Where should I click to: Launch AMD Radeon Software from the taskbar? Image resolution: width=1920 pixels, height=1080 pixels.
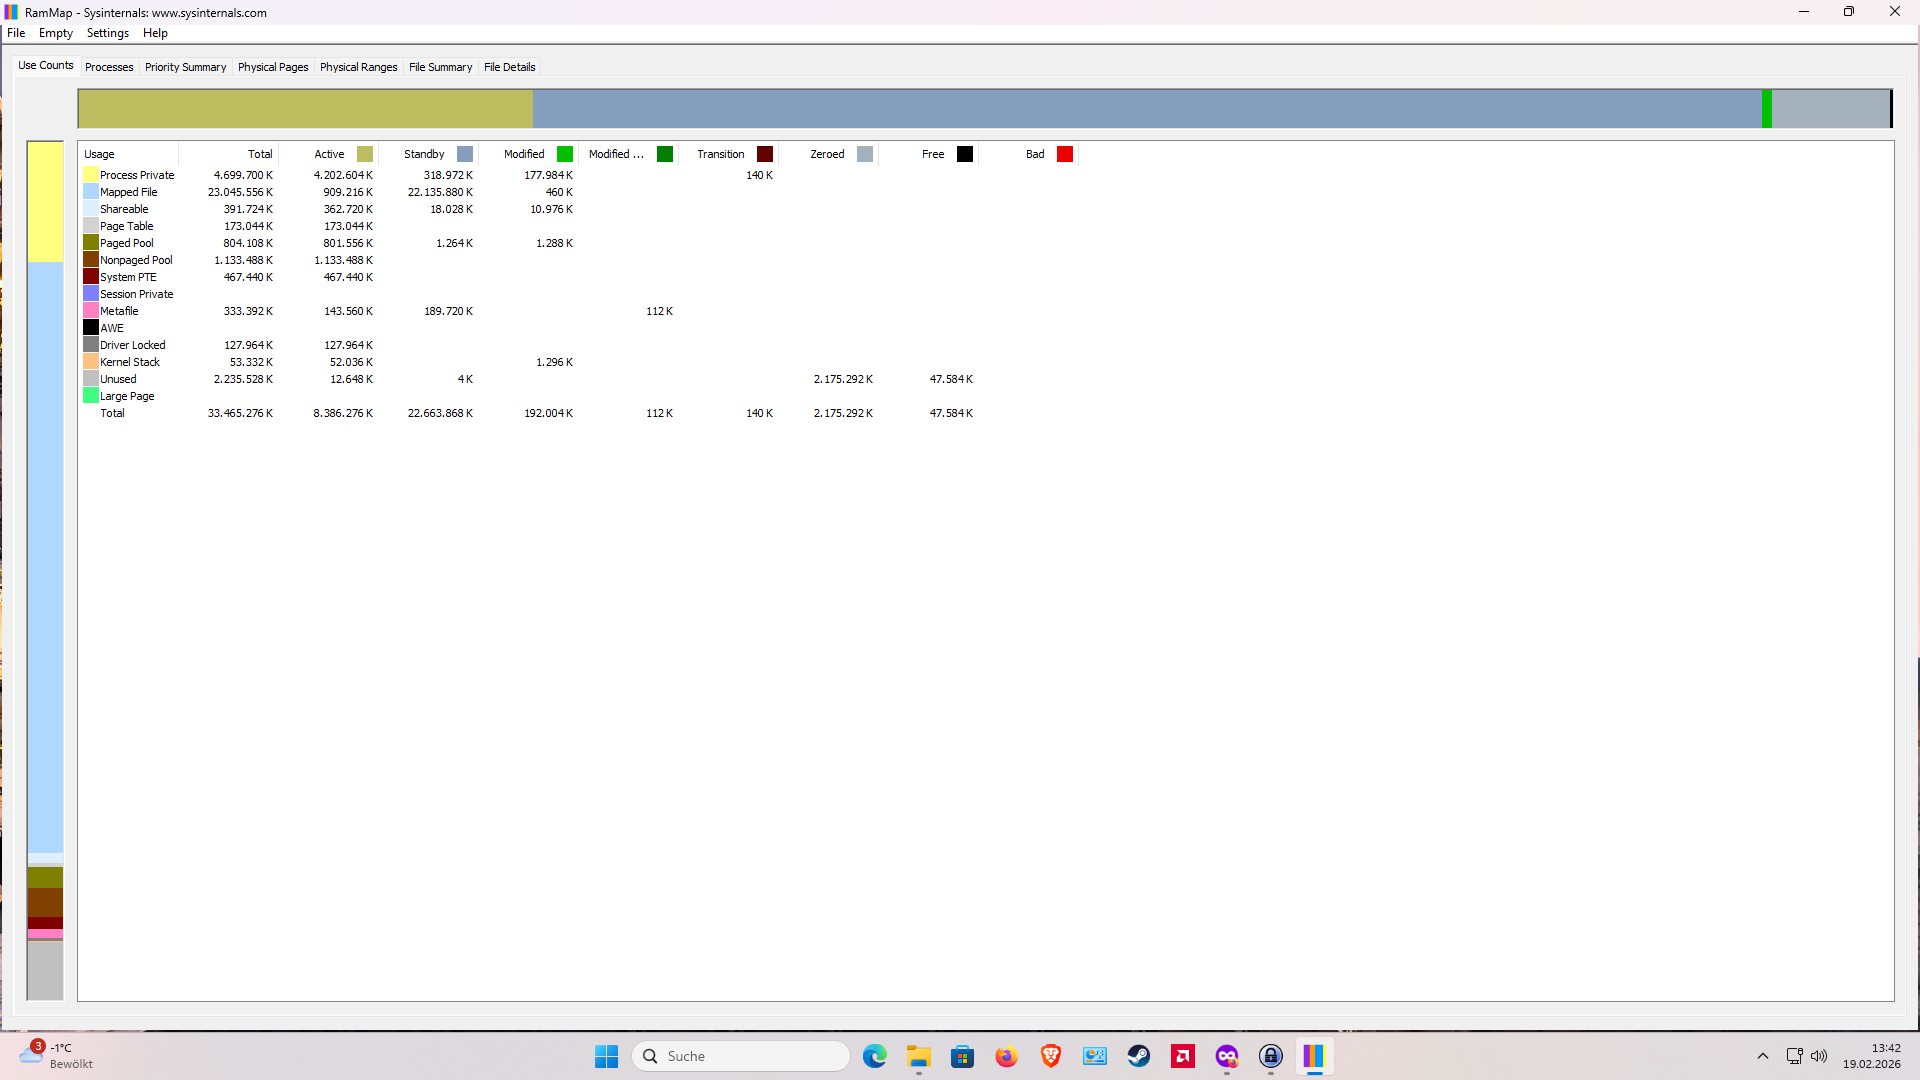[x=1183, y=1056]
